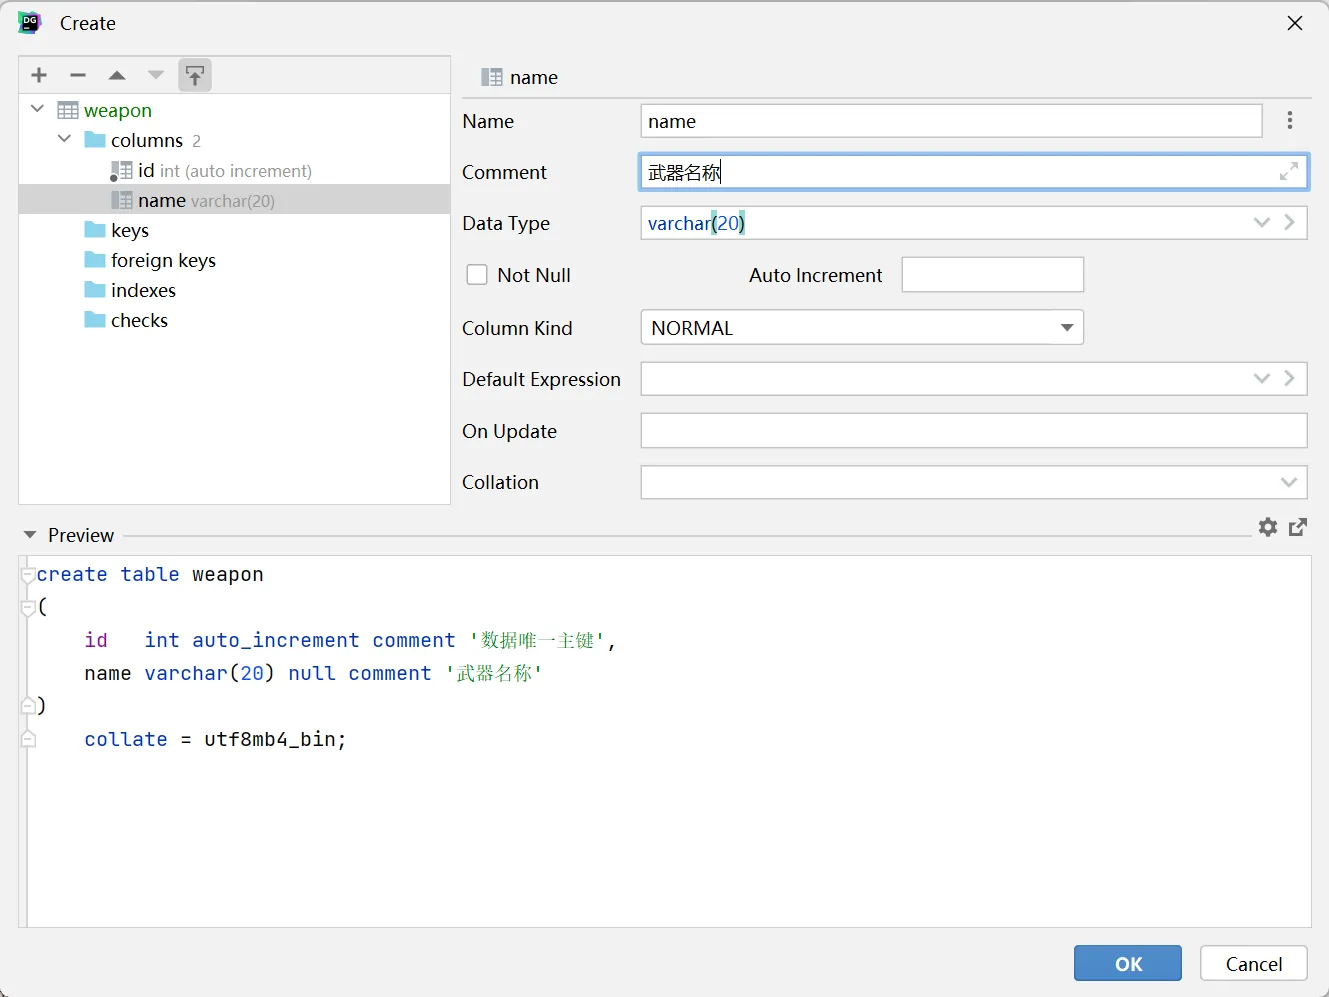1329x997 pixels.
Task: Open the Column Kind NORMAL dropdown
Action: pyautogui.click(x=1067, y=328)
